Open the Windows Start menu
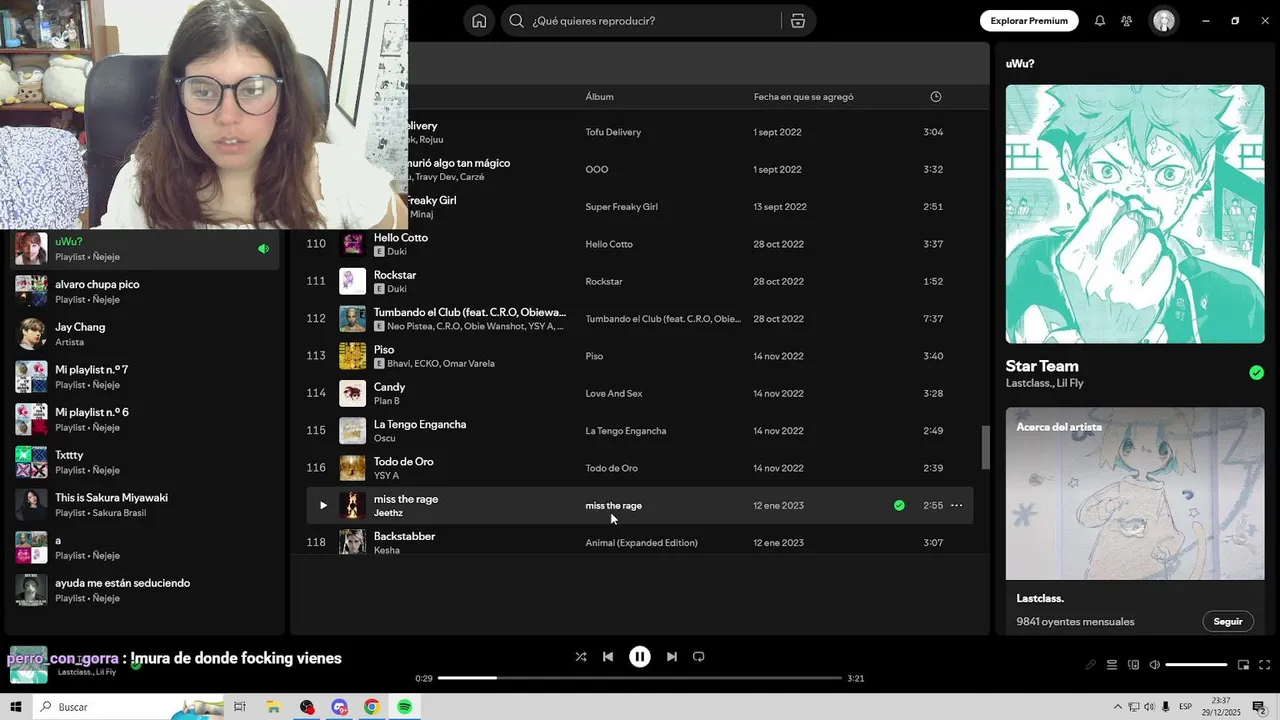The width and height of the screenshot is (1280, 720). [x=15, y=707]
